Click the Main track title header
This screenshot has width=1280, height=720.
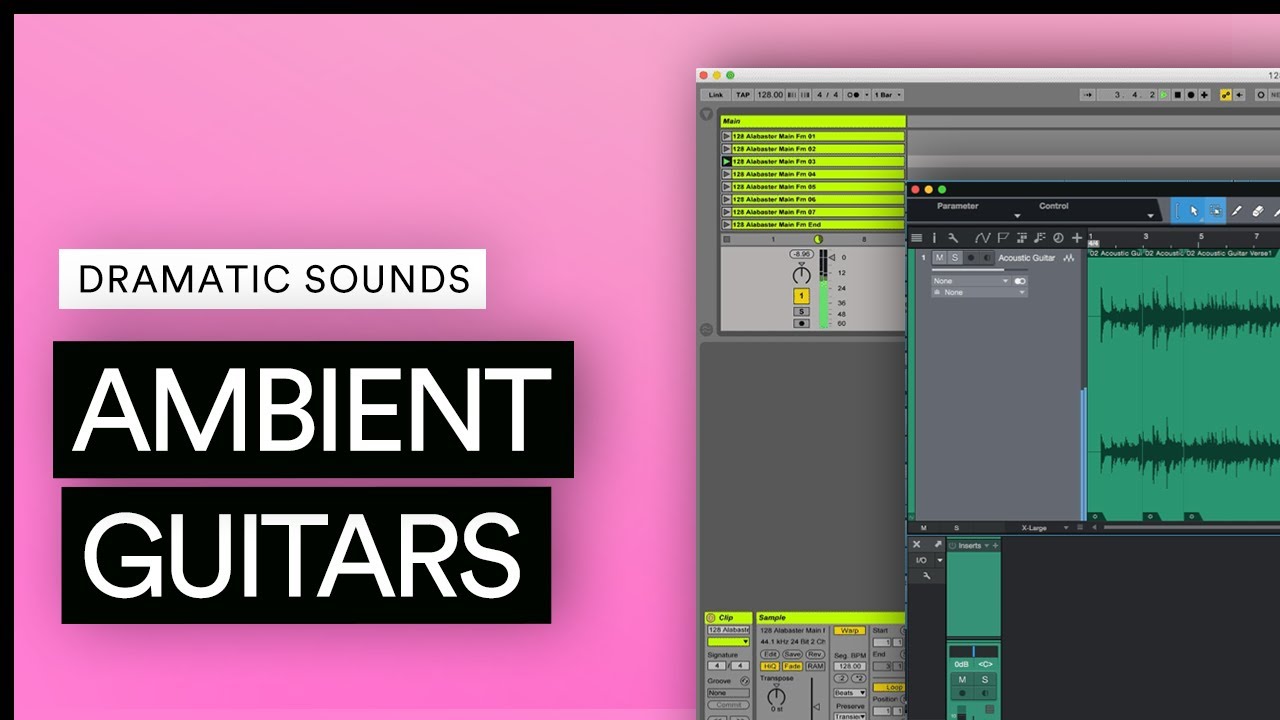pyautogui.click(x=813, y=121)
